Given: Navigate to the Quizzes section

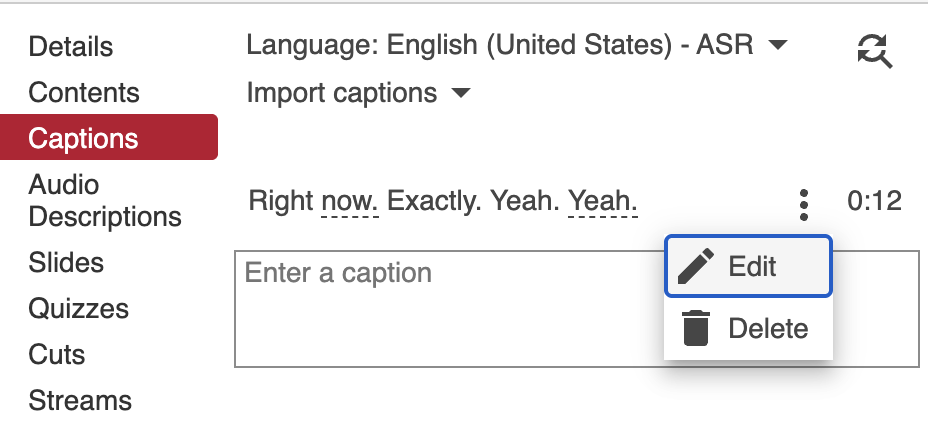Looking at the screenshot, I should (x=76, y=309).
